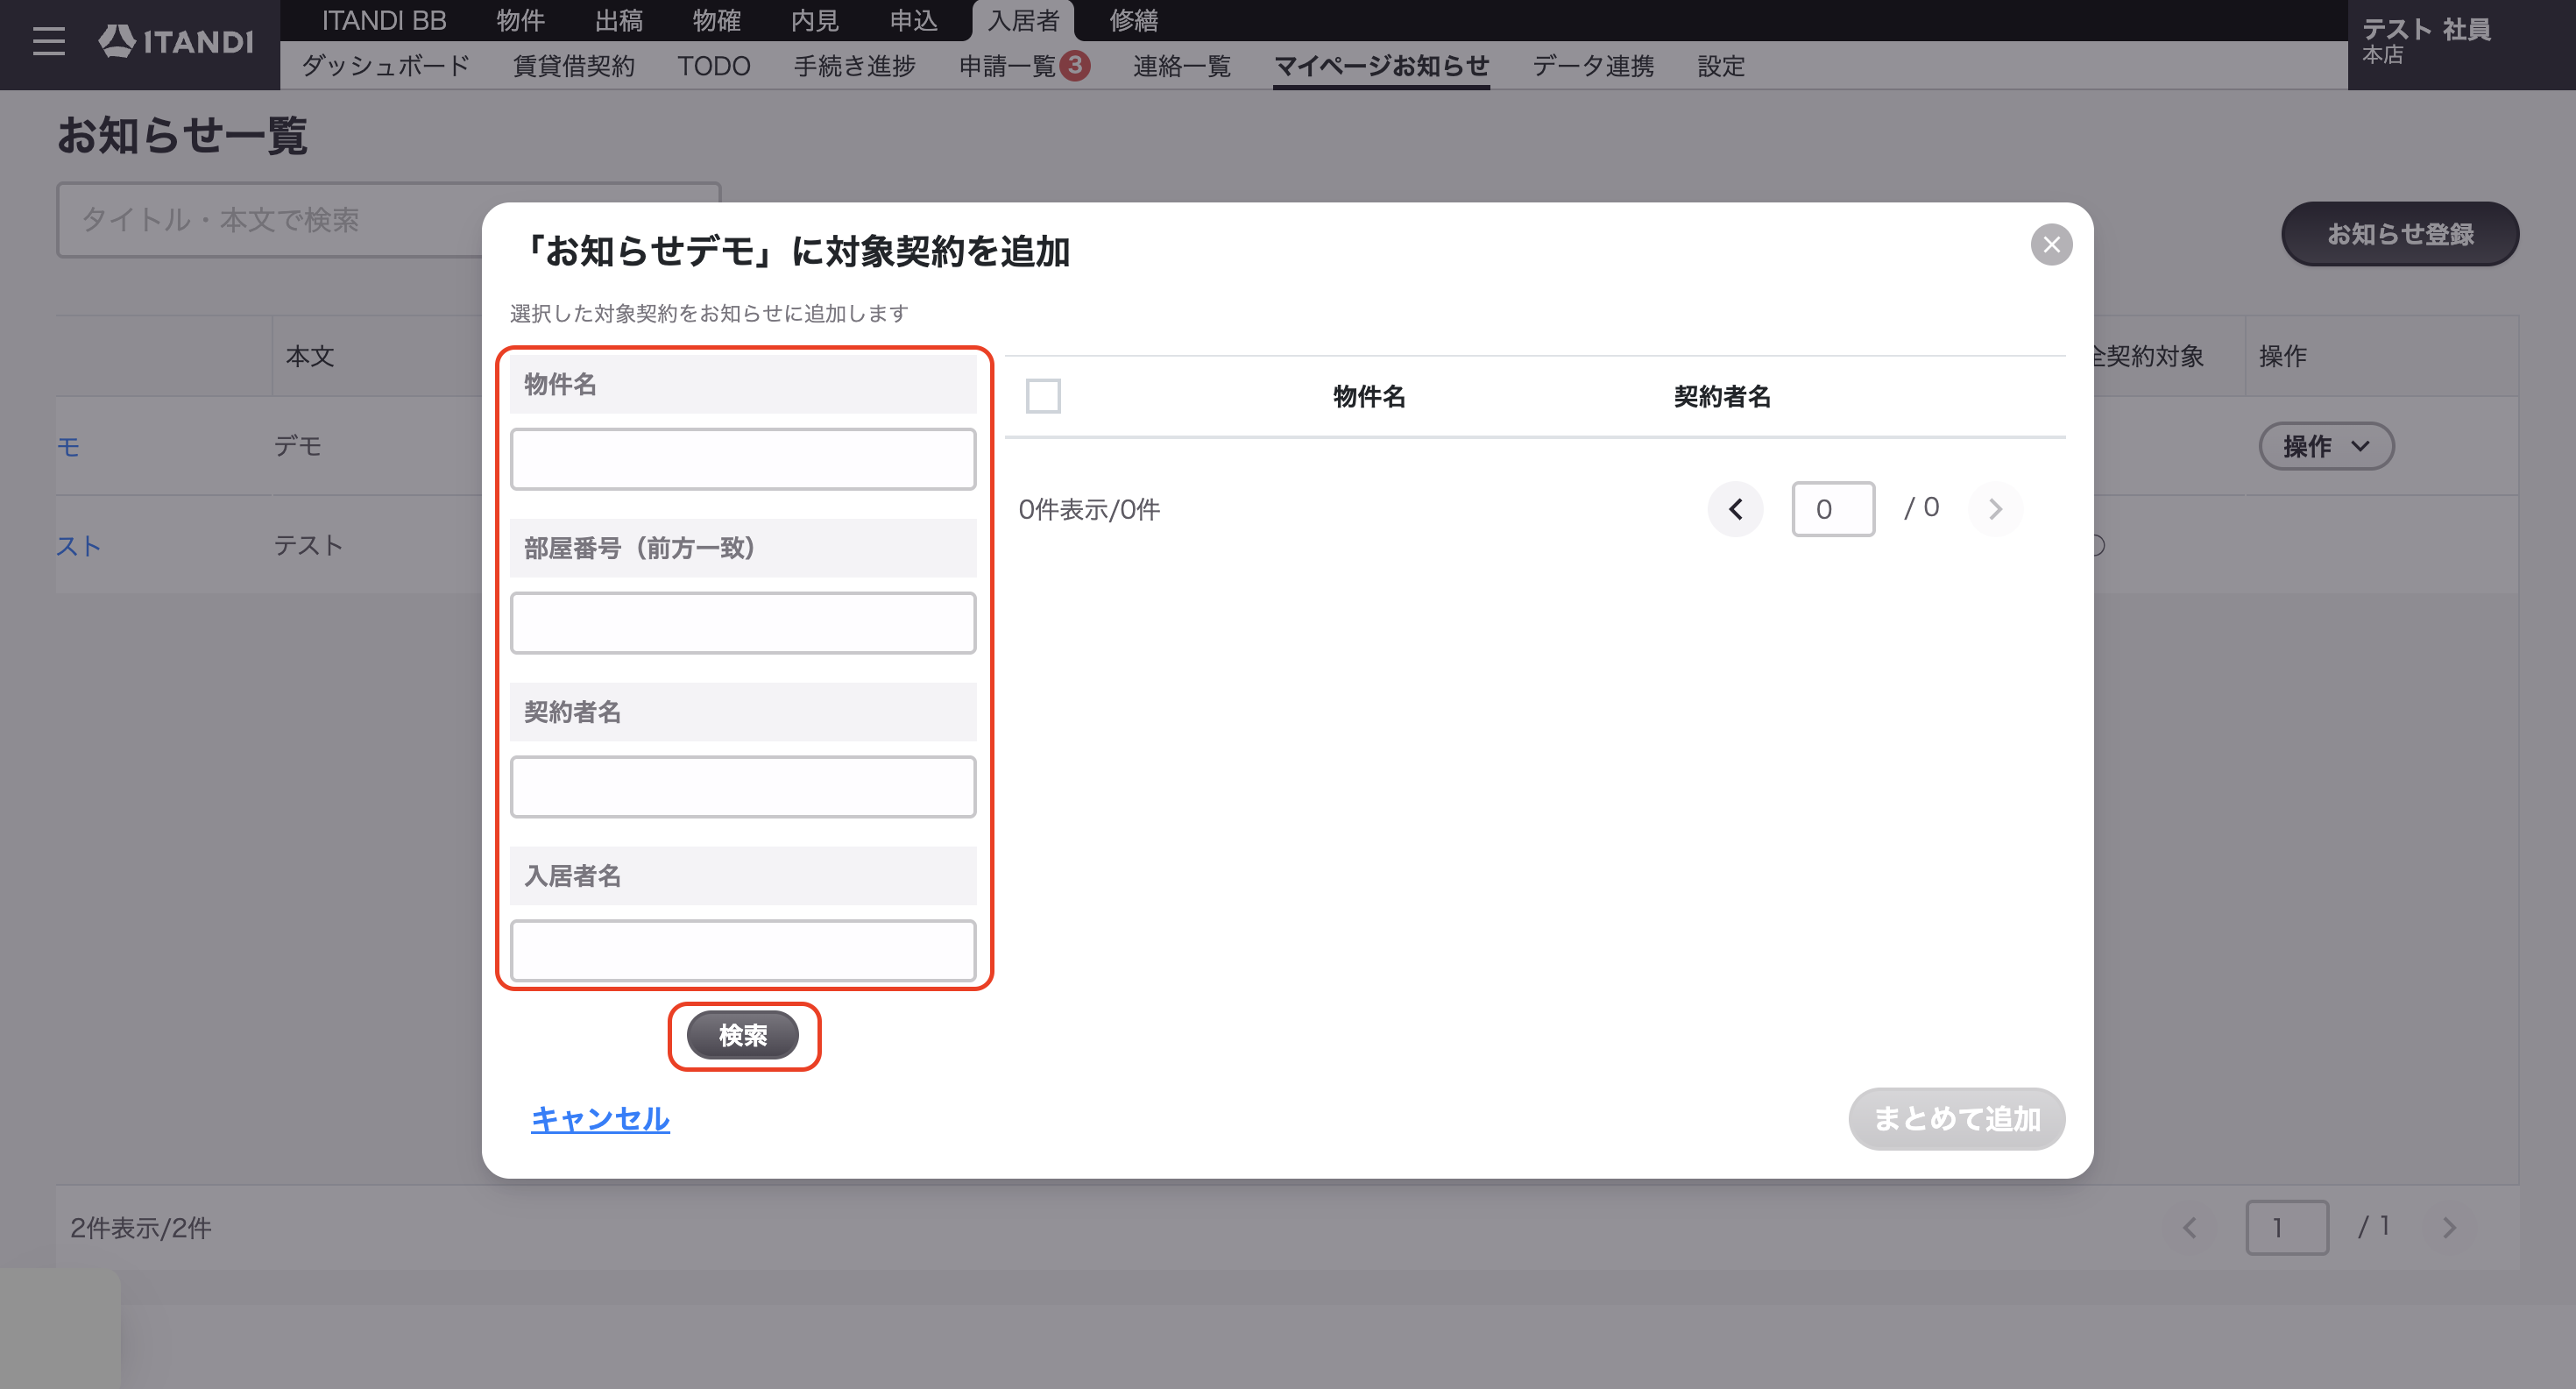Open the 出稿 top menu
Image resolution: width=2576 pixels, height=1389 pixels.
tap(619, 20)
